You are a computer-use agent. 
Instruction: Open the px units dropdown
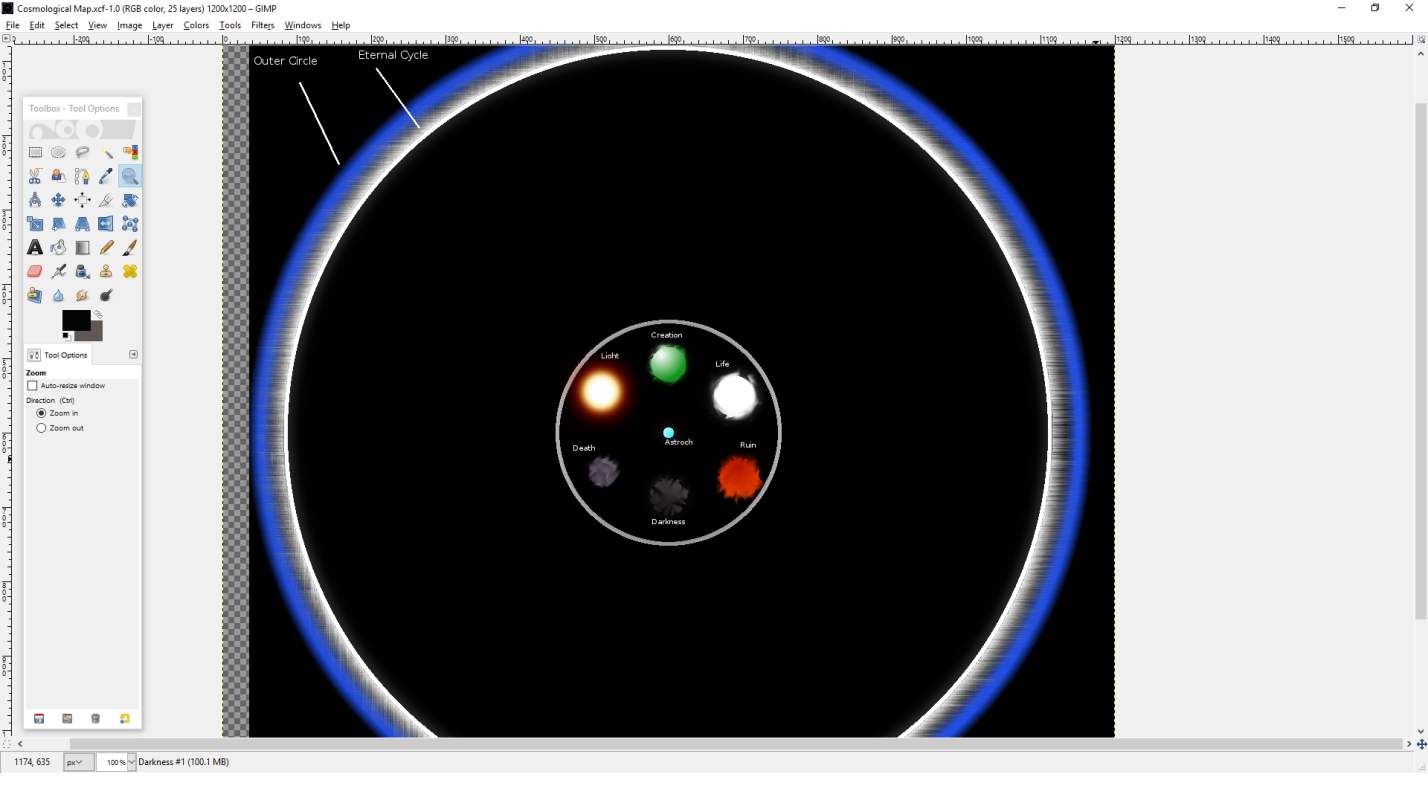tap(77, 762)
